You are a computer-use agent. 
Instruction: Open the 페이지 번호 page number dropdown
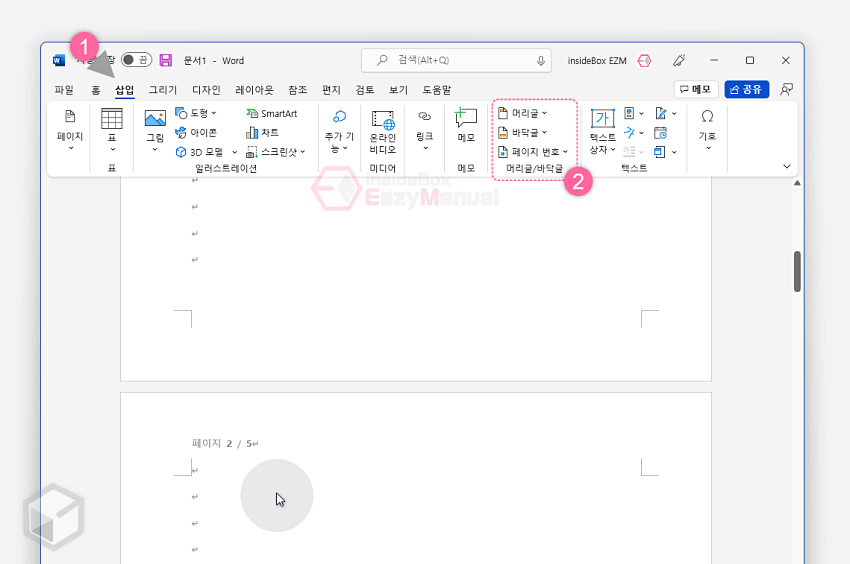pyautogui.click(x=533, y=152)
